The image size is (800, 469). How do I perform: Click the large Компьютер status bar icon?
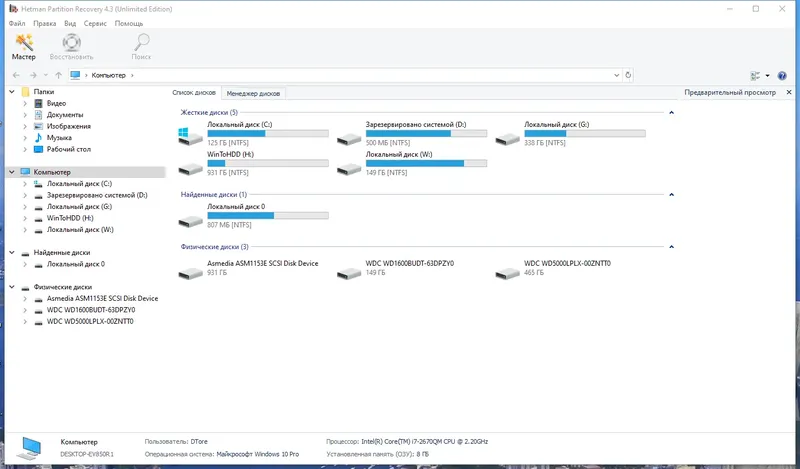pyautogui.click(x=29, y=448)
